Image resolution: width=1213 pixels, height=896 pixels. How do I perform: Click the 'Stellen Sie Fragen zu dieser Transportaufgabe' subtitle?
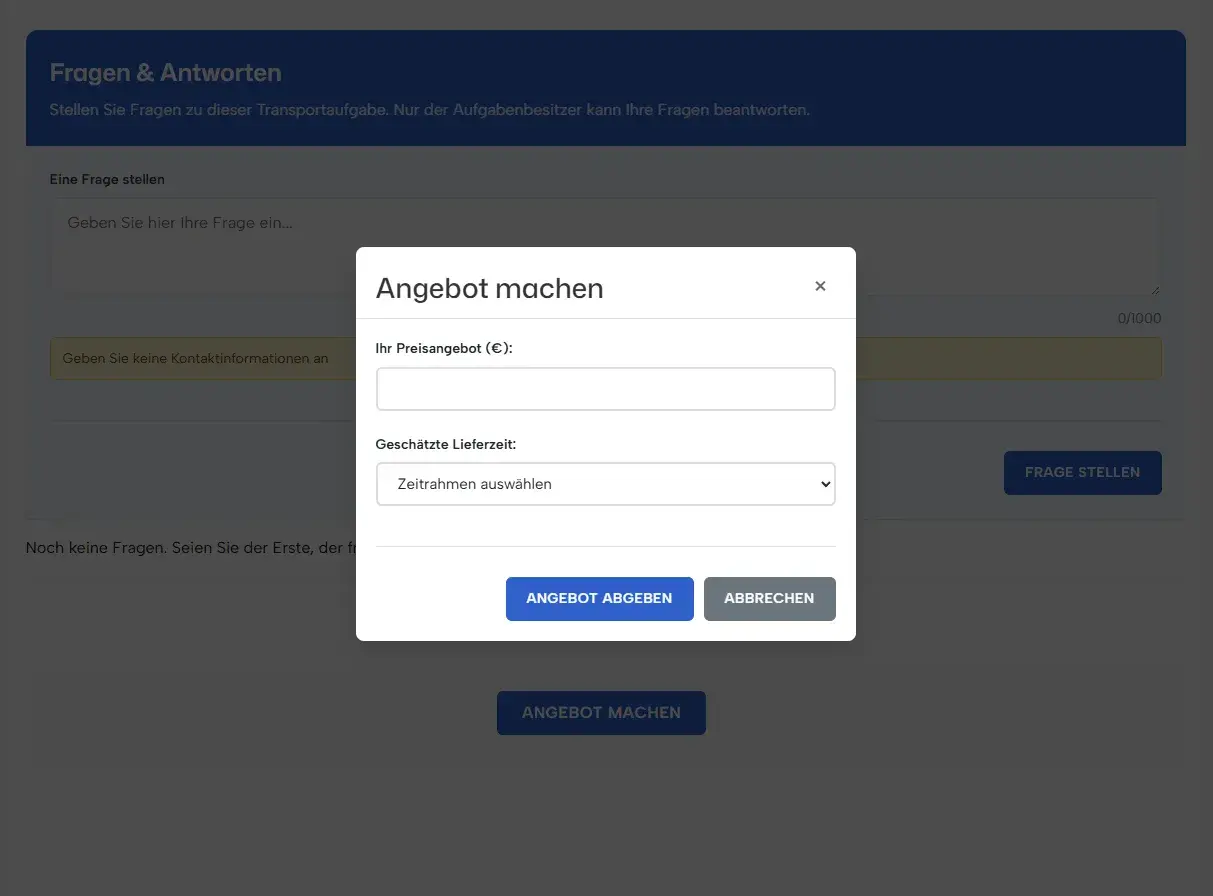(429, 109)
